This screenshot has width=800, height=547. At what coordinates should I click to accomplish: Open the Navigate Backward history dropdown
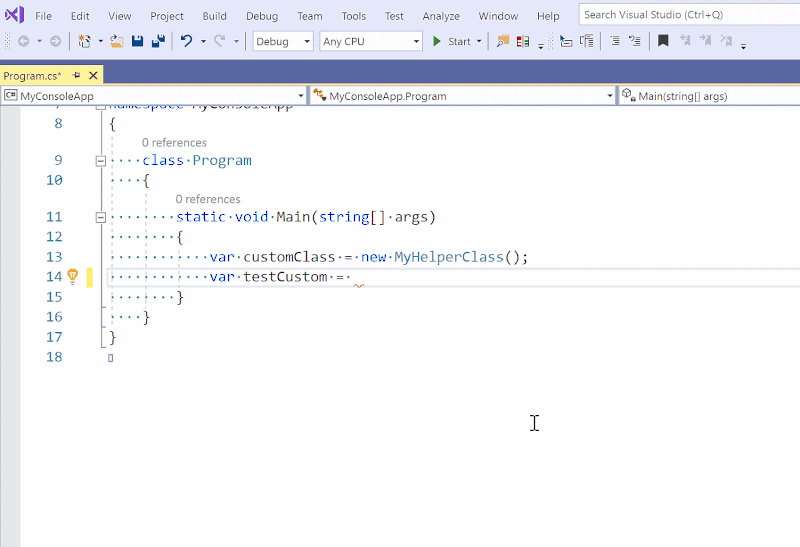(39, 41)
